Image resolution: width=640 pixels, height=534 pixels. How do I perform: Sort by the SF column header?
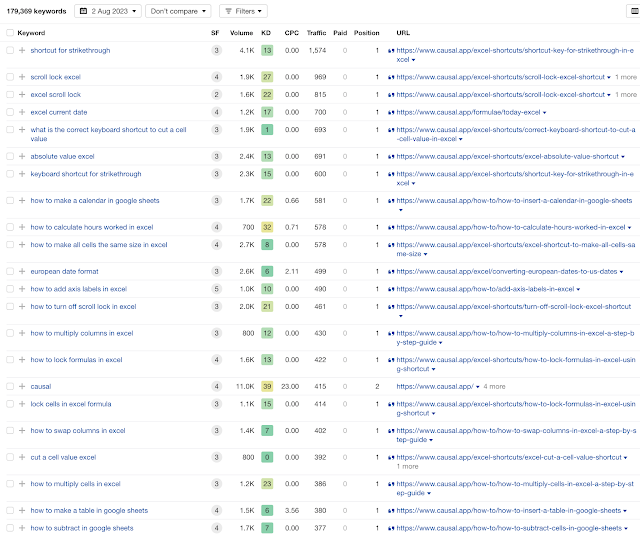[x=215, y=33]
